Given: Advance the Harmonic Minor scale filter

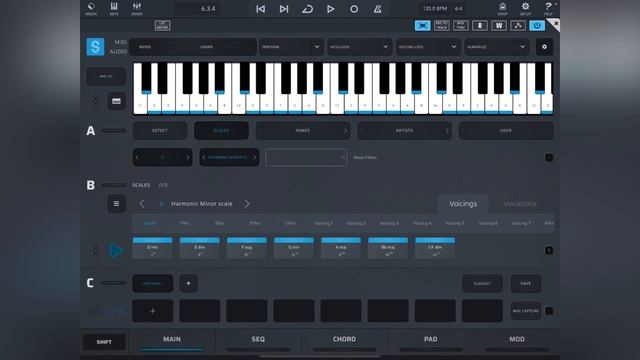Looking at the screenshot, I should (x=255, y=158).
